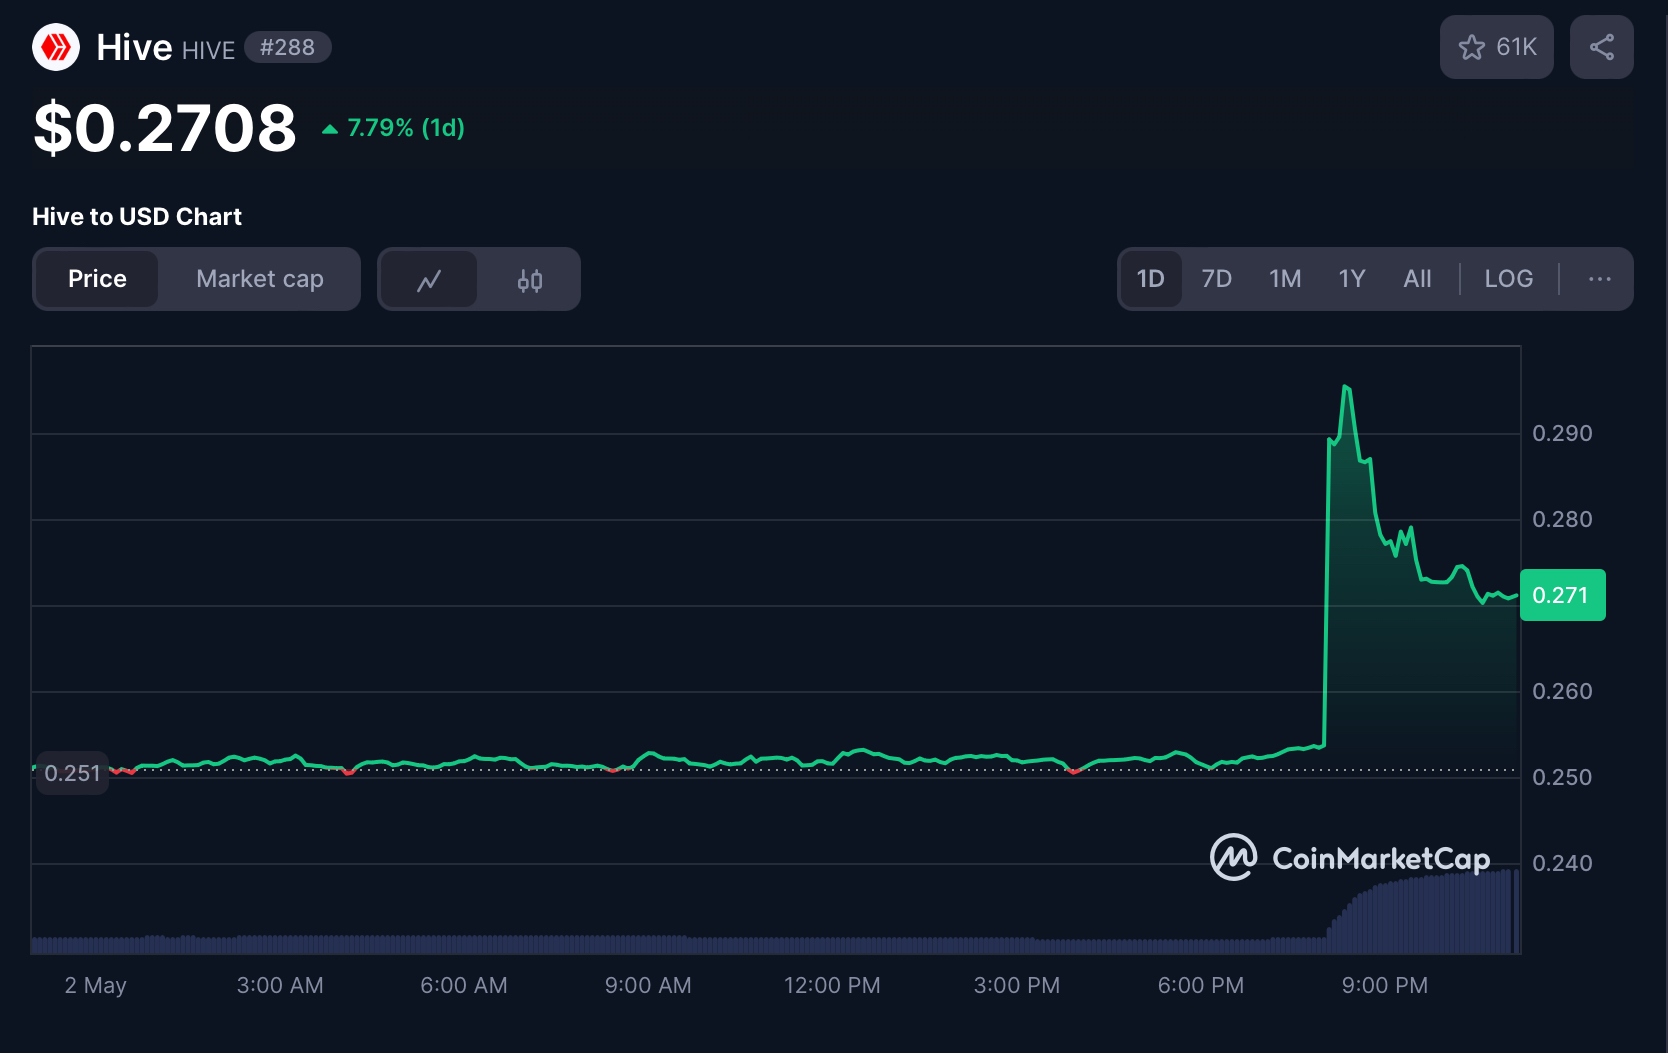1668x1053 pixels.
Task: Click the $0.2708 price value
Action: click(165, 128)
